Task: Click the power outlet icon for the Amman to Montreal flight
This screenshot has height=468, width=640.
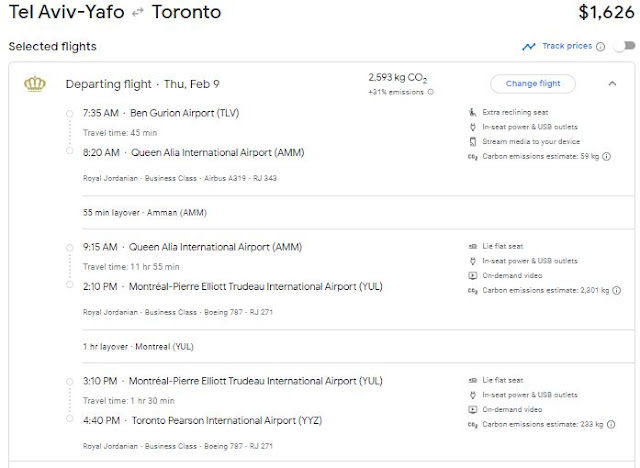Action: pyautogui.click(x=472, y=261)
